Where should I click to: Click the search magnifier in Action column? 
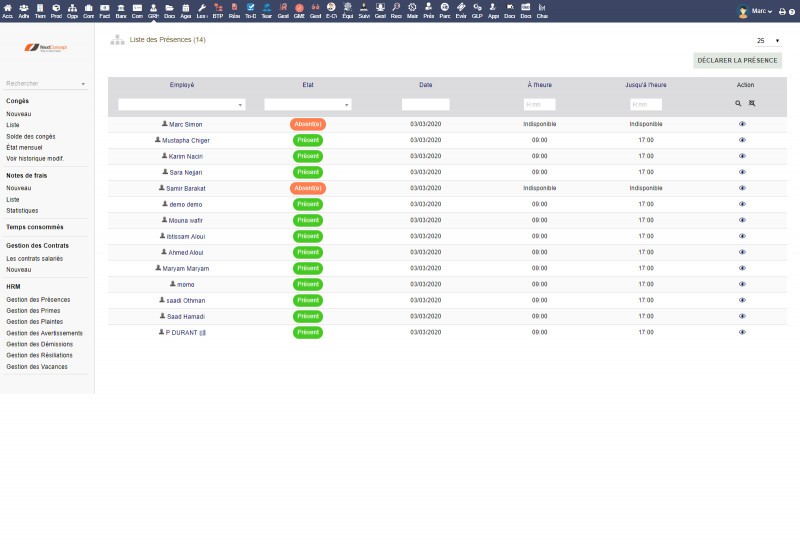(x=738, y=103)
